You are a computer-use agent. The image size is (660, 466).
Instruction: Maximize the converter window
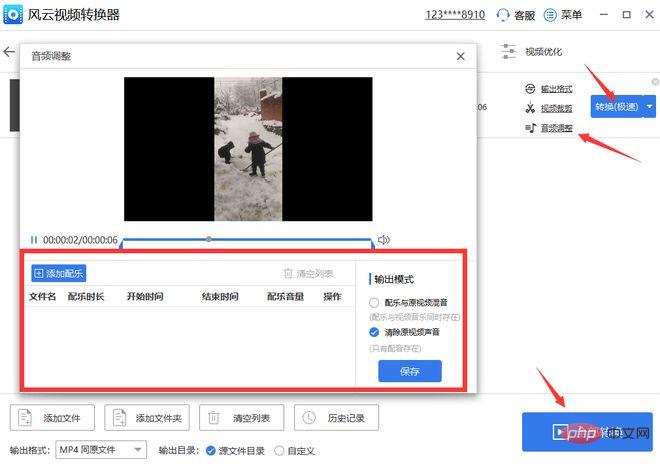(x=626, y=15)
